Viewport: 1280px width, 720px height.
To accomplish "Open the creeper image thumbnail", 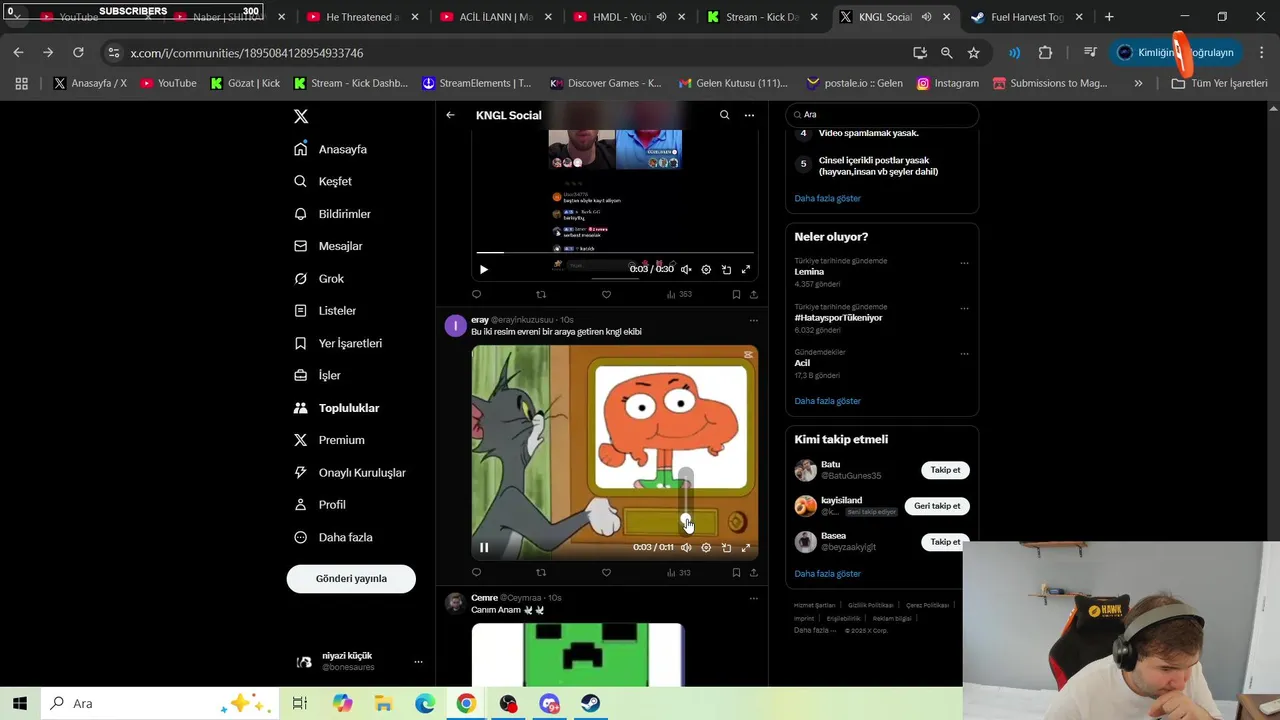I will (x=578, y=655).
